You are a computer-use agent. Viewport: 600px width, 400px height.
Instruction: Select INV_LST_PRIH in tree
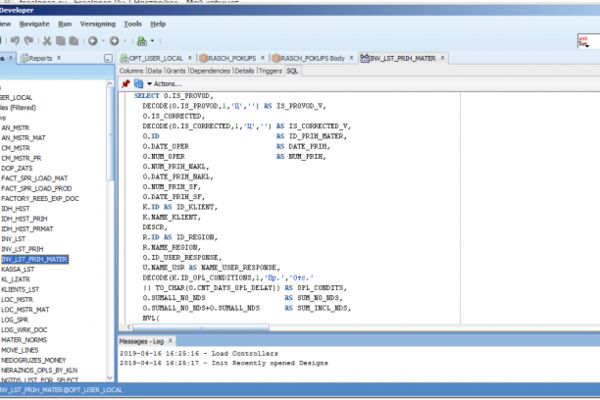(22, 249)
